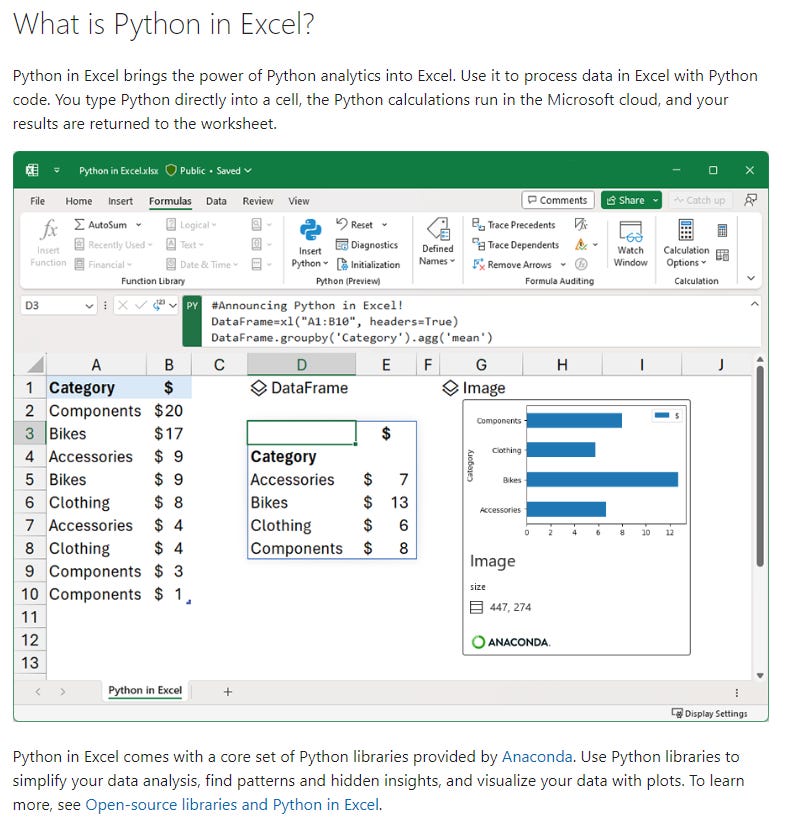792x828 pixels.
Task: Open the Comments pane button
Action: tap(558, 200)
